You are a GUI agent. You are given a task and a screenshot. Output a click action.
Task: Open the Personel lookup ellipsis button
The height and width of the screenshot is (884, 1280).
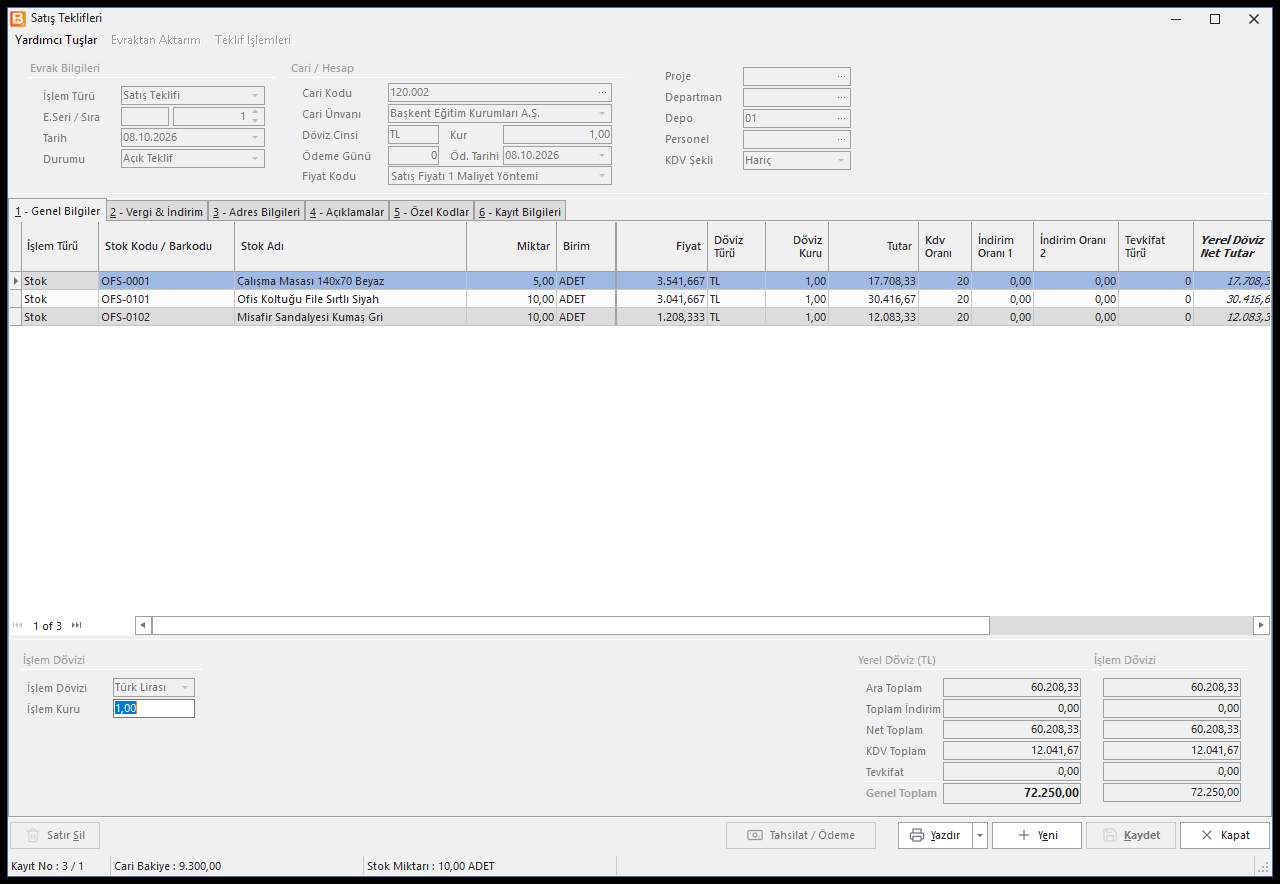click(841, 139)
